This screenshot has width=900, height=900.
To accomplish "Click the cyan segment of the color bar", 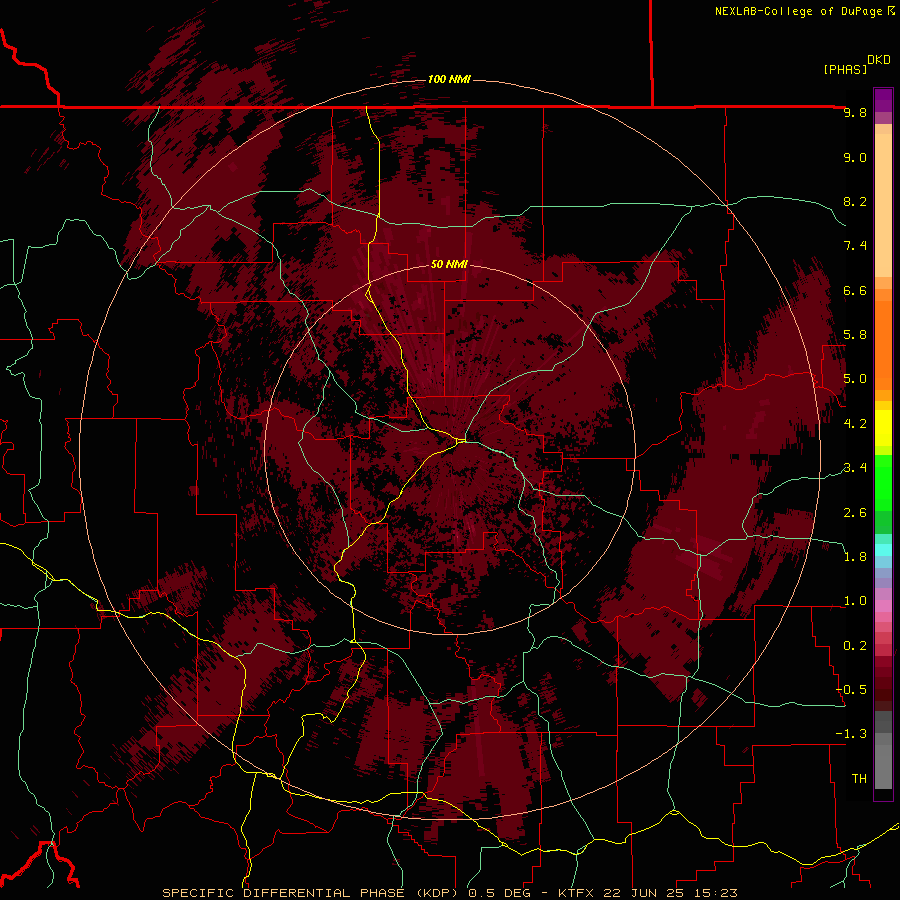I will (883, 550).
